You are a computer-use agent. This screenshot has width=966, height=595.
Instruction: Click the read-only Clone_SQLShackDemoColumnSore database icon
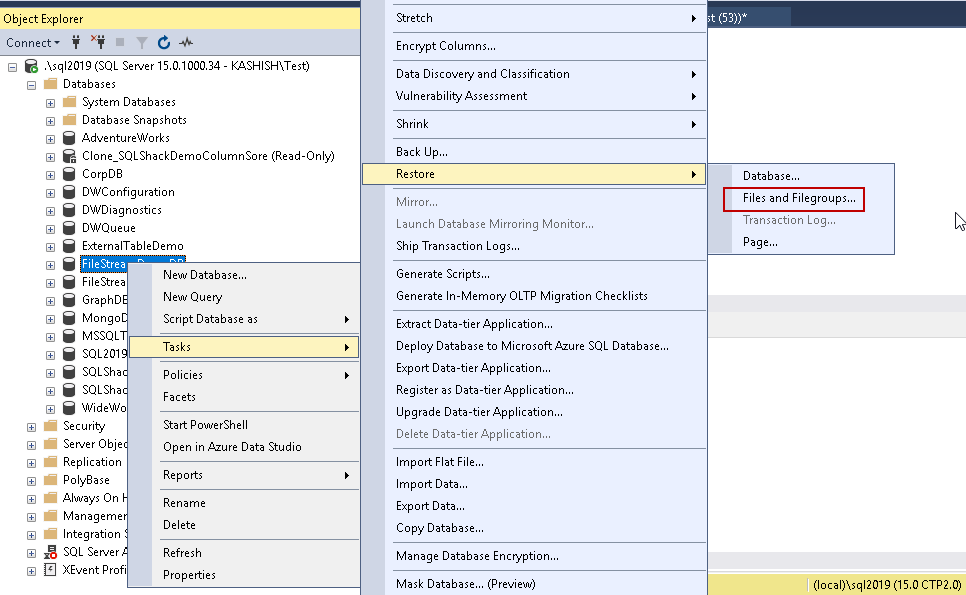[x=69, y=156]
